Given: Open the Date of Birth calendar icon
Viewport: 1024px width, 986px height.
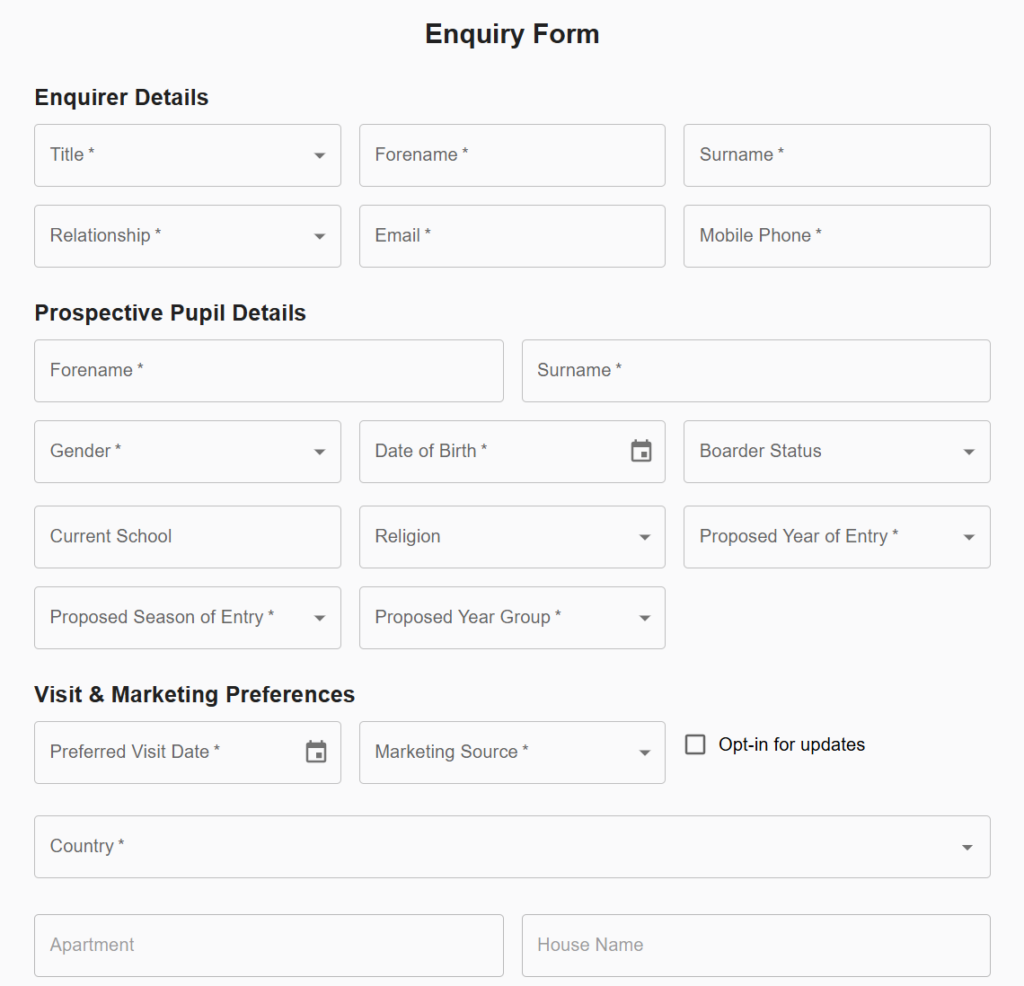Looking at the screenshot, I should pyautogui.click(x=641, y=451).
